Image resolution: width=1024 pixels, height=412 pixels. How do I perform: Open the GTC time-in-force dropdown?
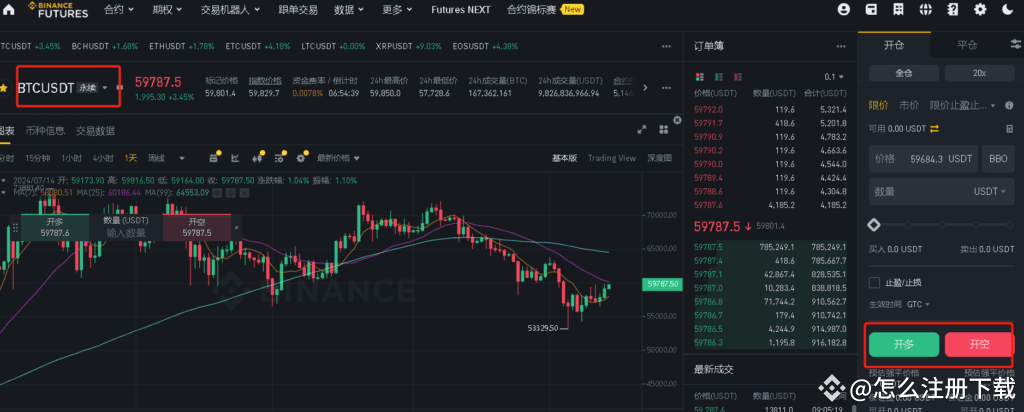[x=919, y=304]
